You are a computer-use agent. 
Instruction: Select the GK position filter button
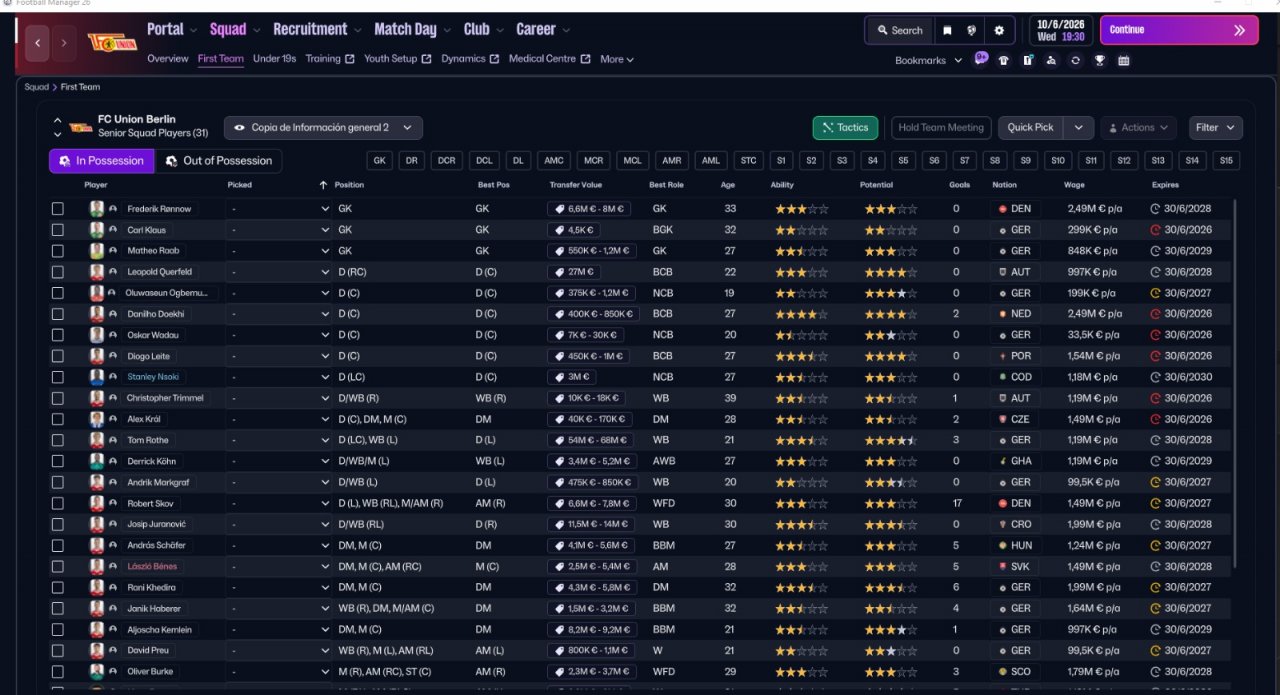pos(379,161)
